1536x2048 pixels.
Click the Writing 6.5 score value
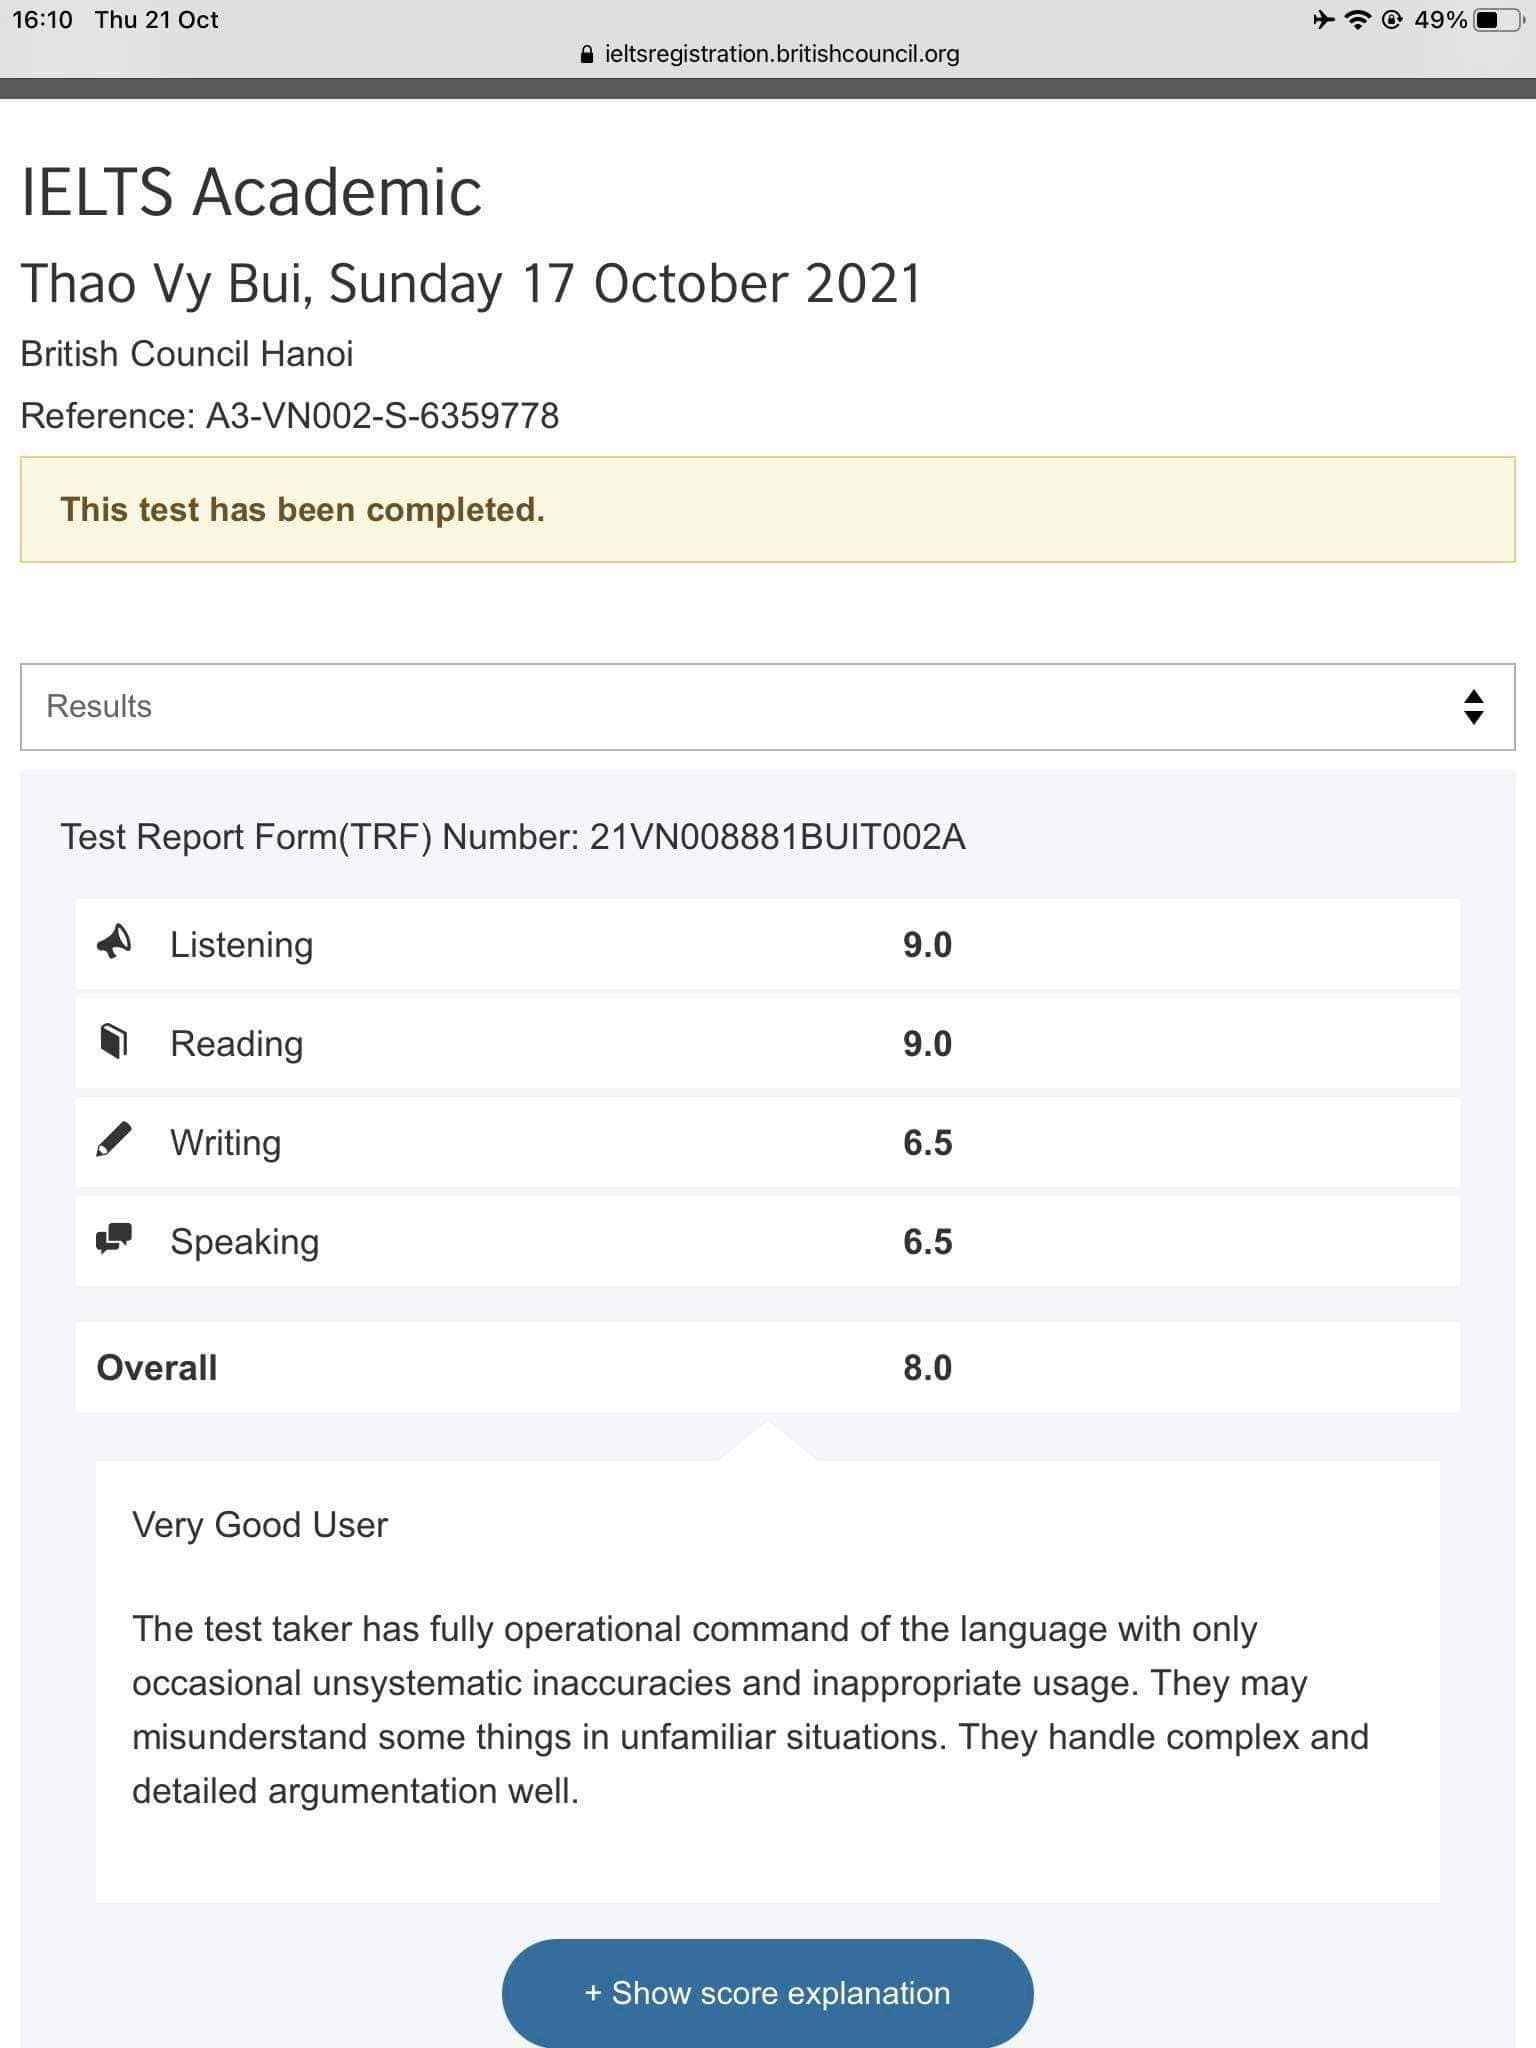point(927,1142)
